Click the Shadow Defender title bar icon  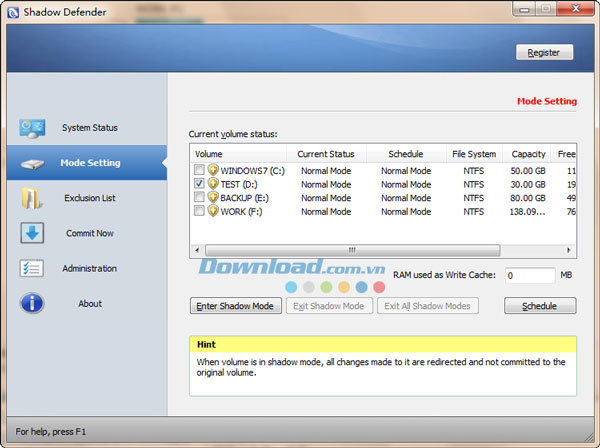[x=13, y=13]
